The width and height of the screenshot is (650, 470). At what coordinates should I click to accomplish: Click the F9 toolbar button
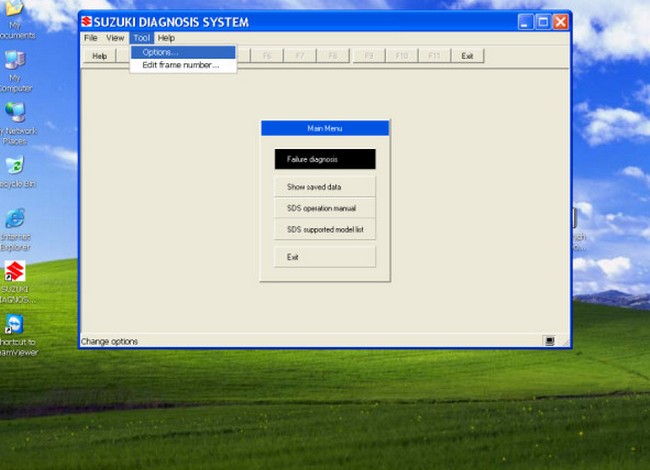(x=369, y=56)
